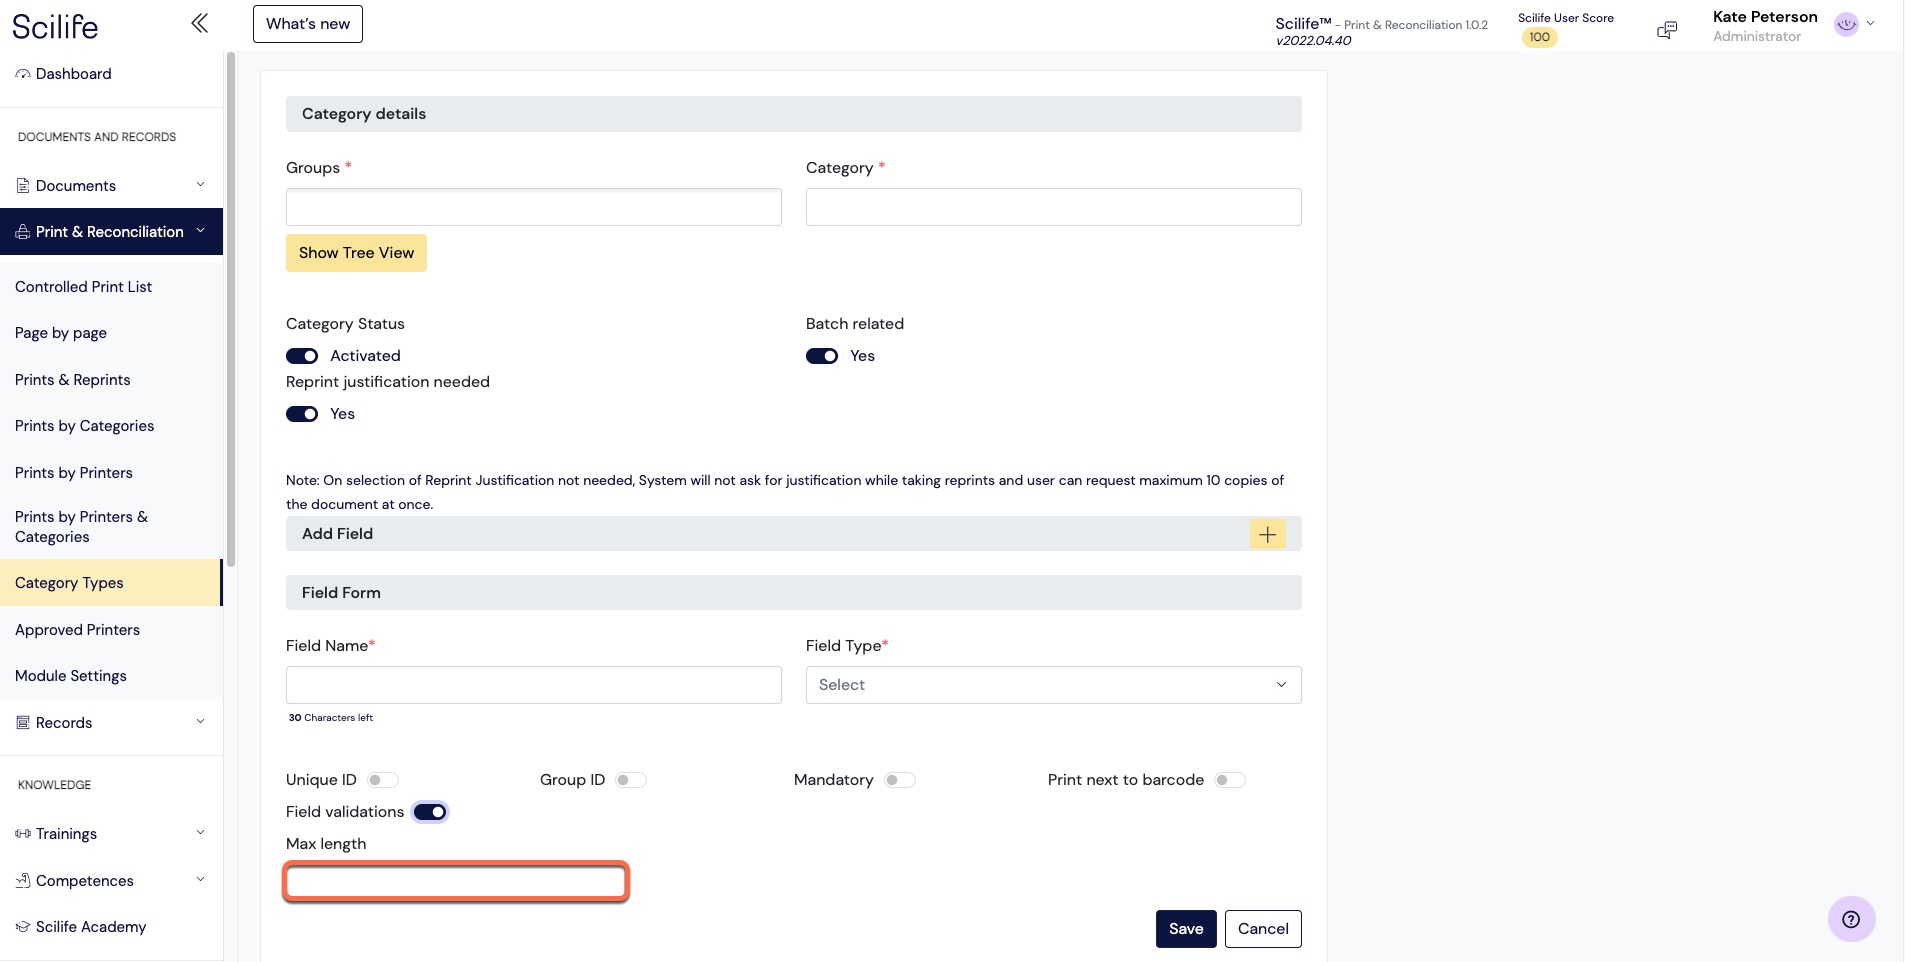Open the Field Type Select dropdown
Screen dimensions: 1905x962
tap(1053, 685)
